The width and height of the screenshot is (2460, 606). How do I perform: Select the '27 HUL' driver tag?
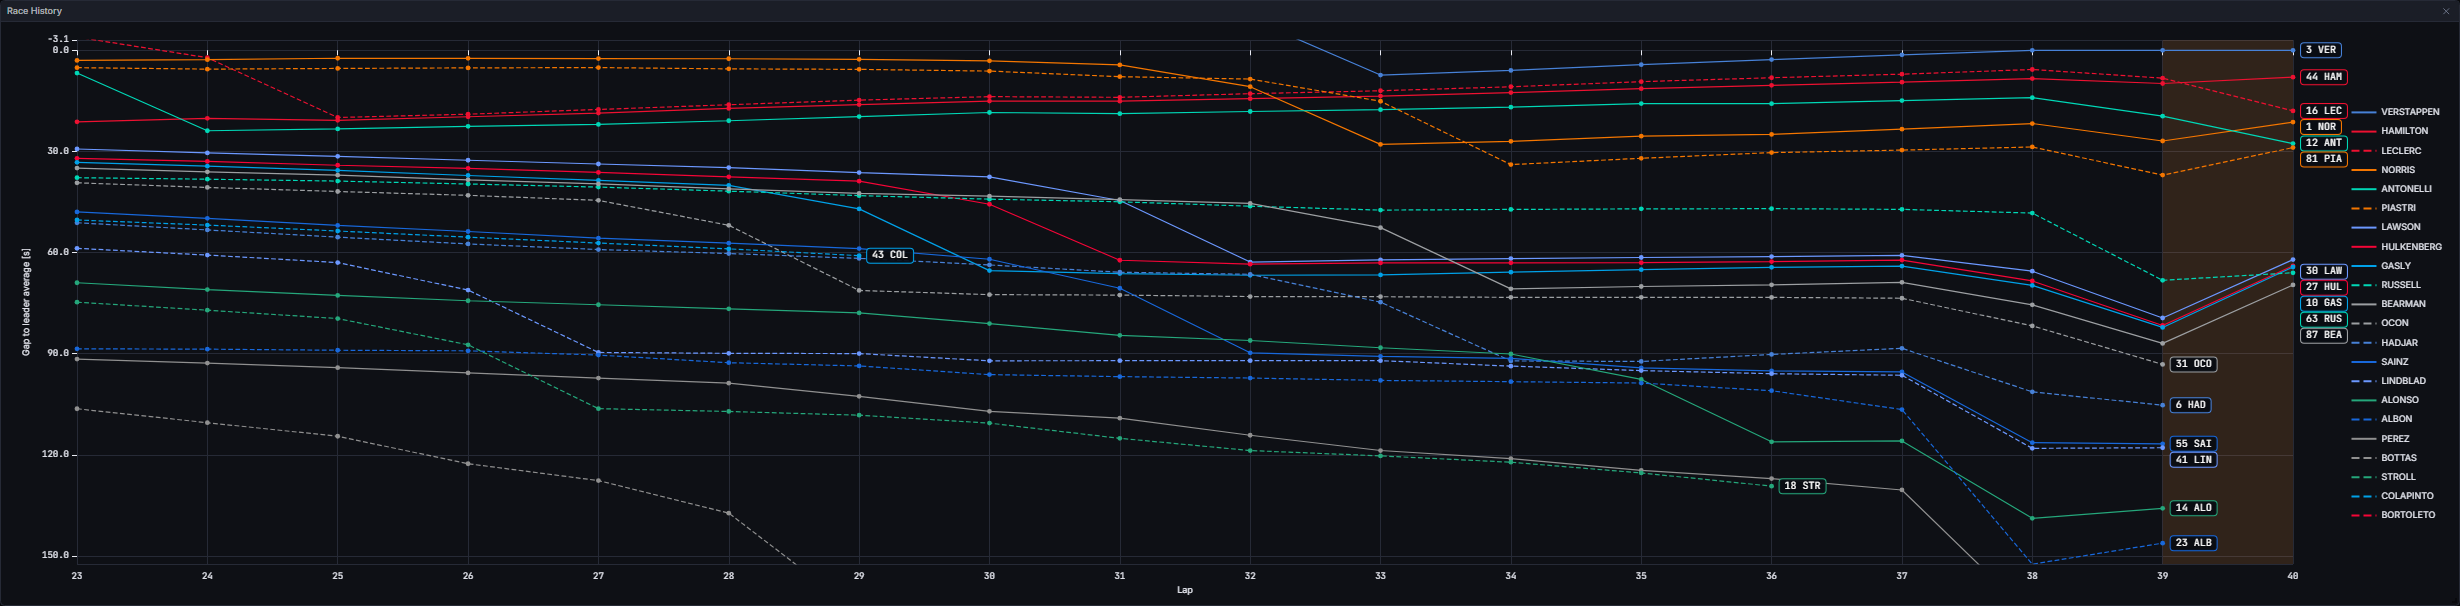pyautogui.click(x=2324, y=287)
